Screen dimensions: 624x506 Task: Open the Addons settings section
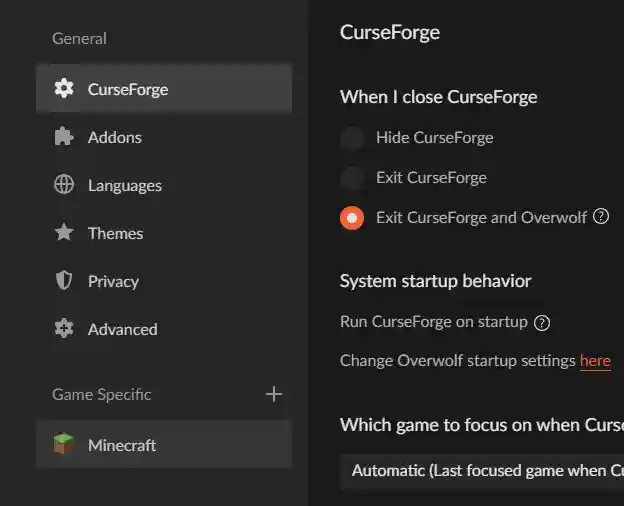[x=164, y=137]
